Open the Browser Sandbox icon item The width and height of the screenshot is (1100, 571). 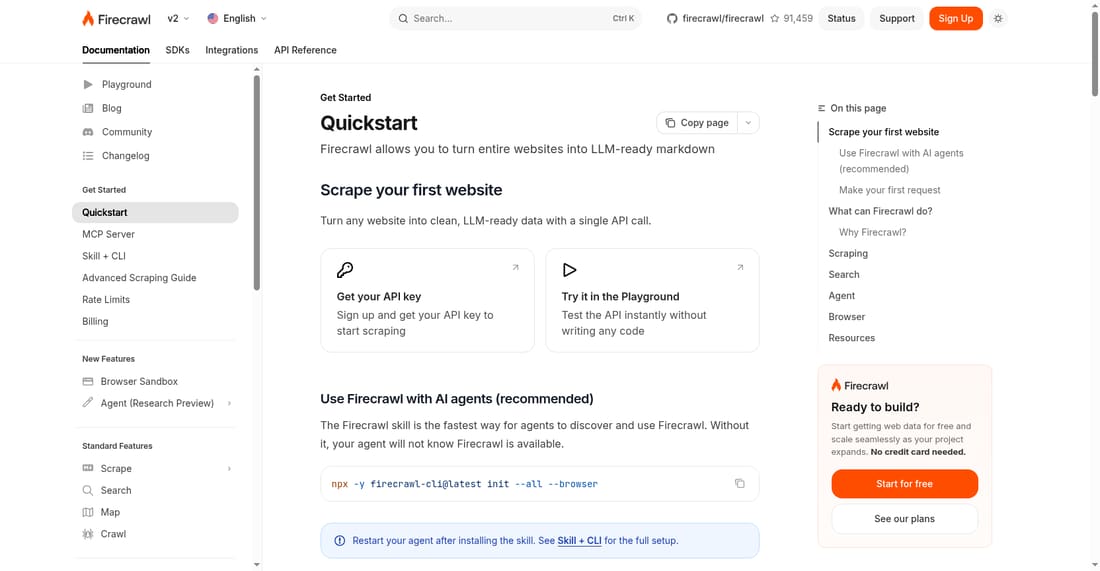pos(88,382)
